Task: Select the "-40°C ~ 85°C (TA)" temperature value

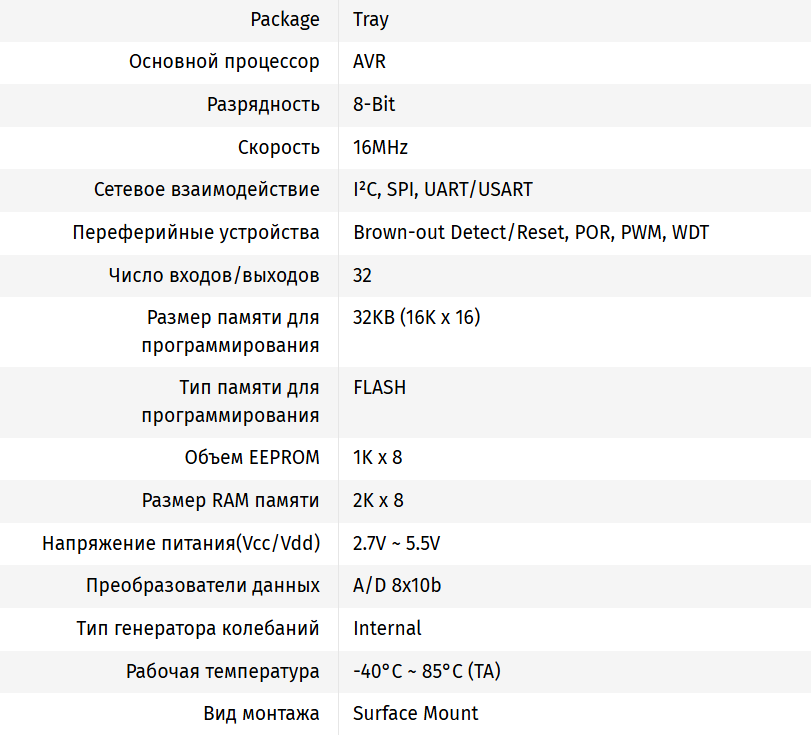Action: (427, 671)
